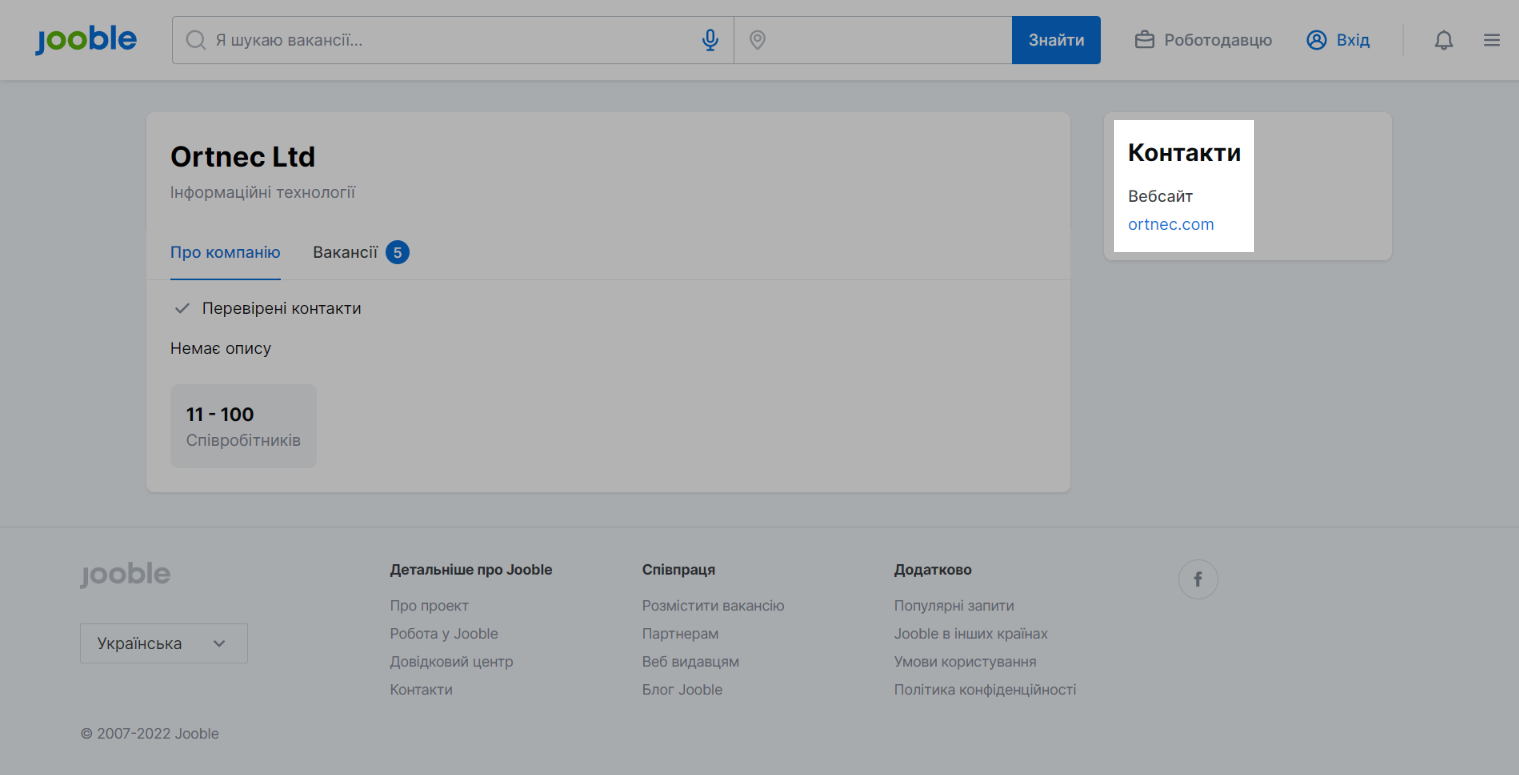This screenshot has width=1519, height=775.
Task: Open the Роботодавцю link
Action: coord(1203,40)
